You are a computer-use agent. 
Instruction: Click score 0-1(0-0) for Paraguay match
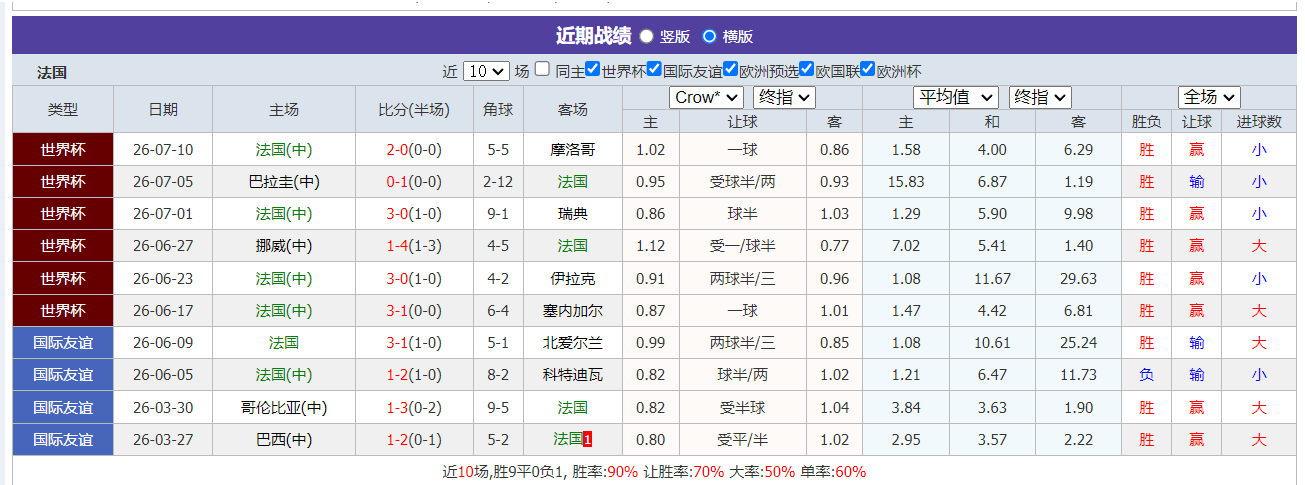pos(414,182)
